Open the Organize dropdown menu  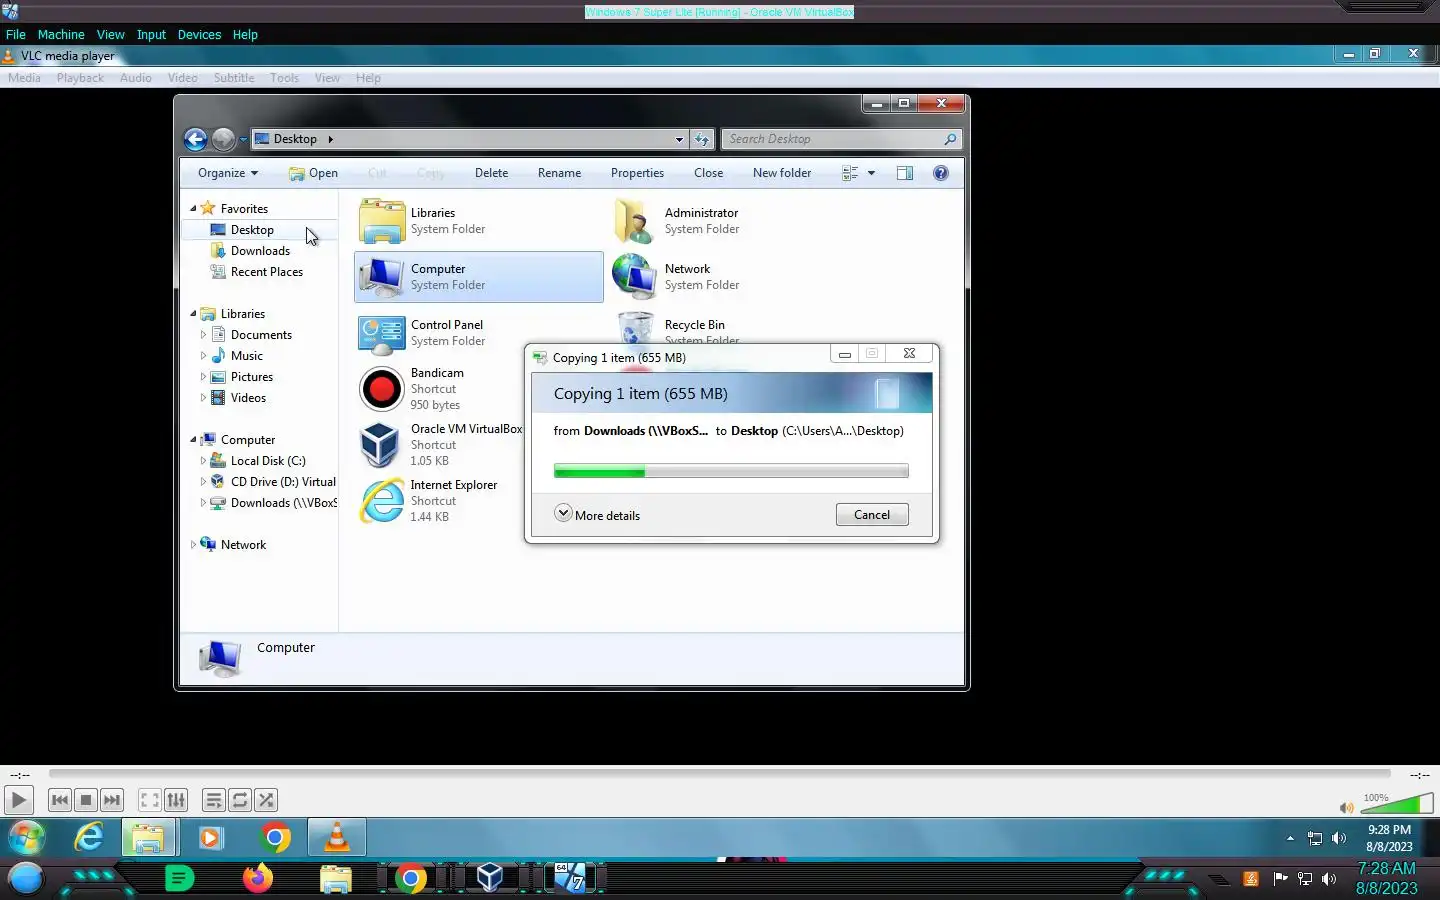click(x=228, y=173)
